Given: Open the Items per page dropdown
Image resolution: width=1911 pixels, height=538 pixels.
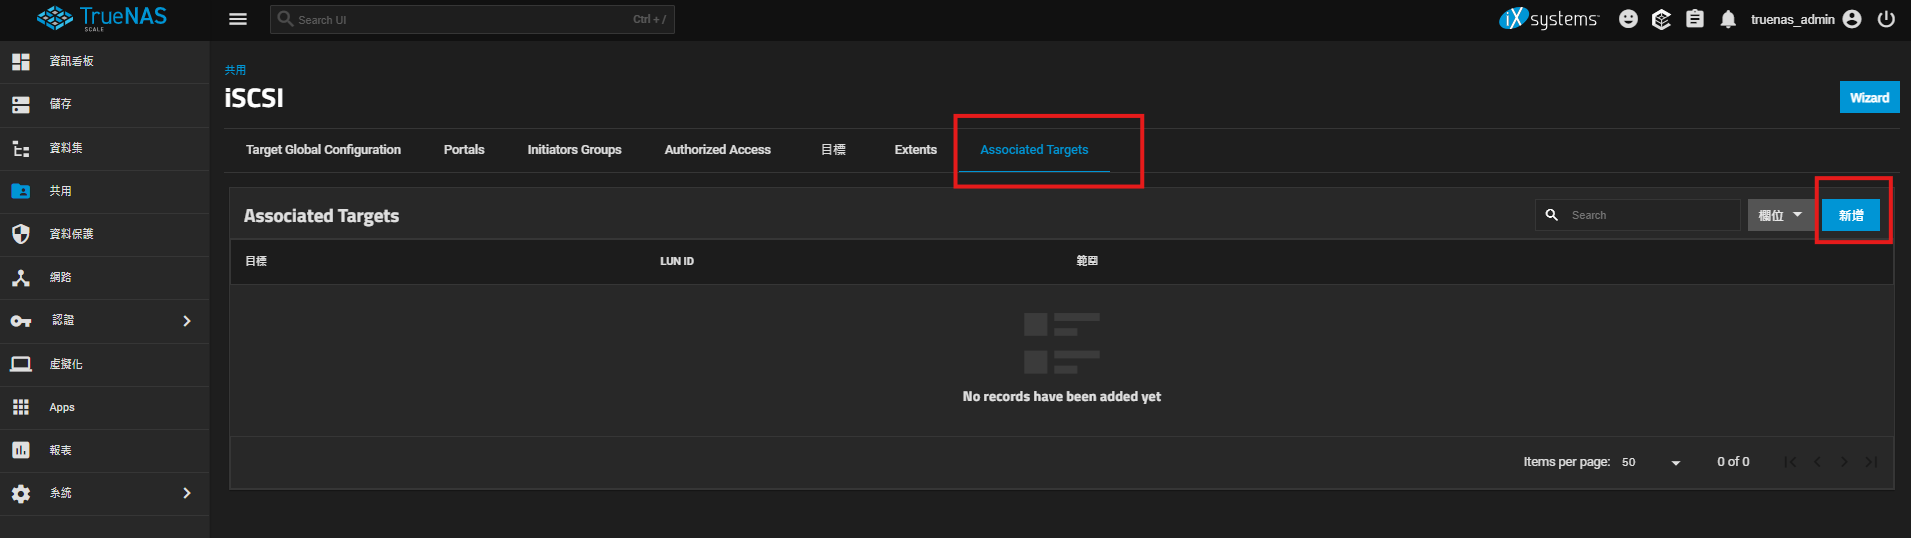Looking at the screenshot, I should tap(1651, 462).
